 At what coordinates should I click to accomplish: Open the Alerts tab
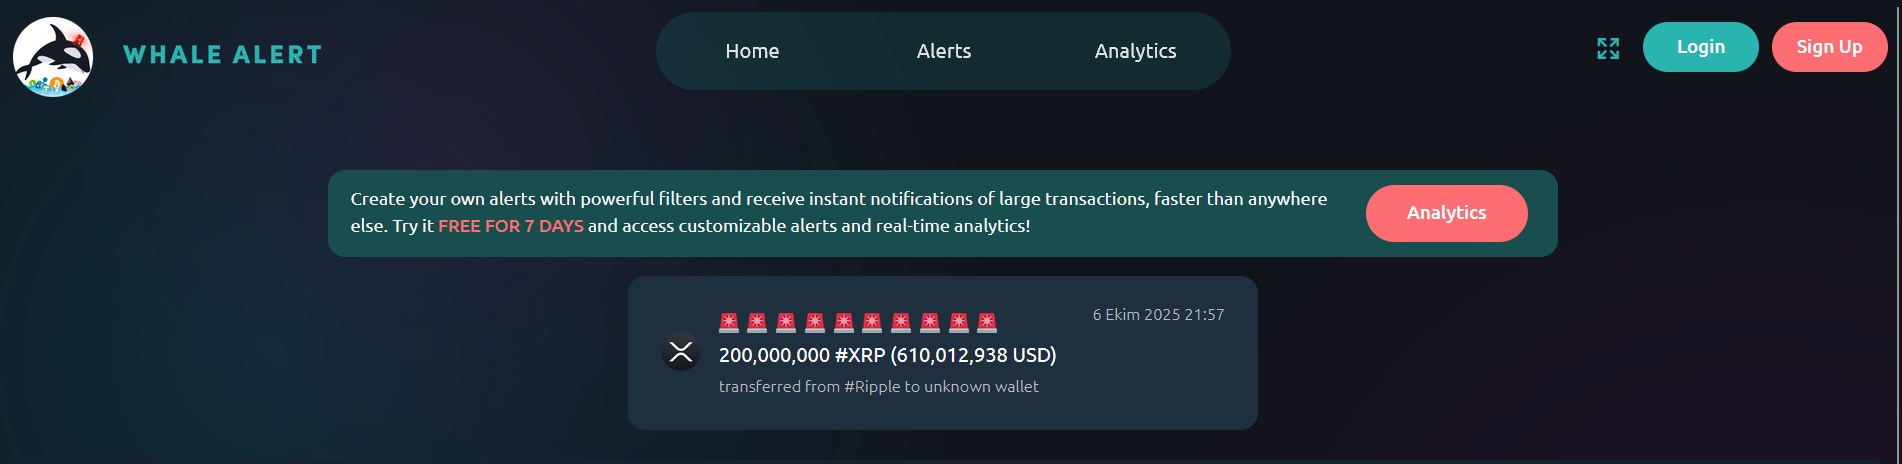click(944, 51)
